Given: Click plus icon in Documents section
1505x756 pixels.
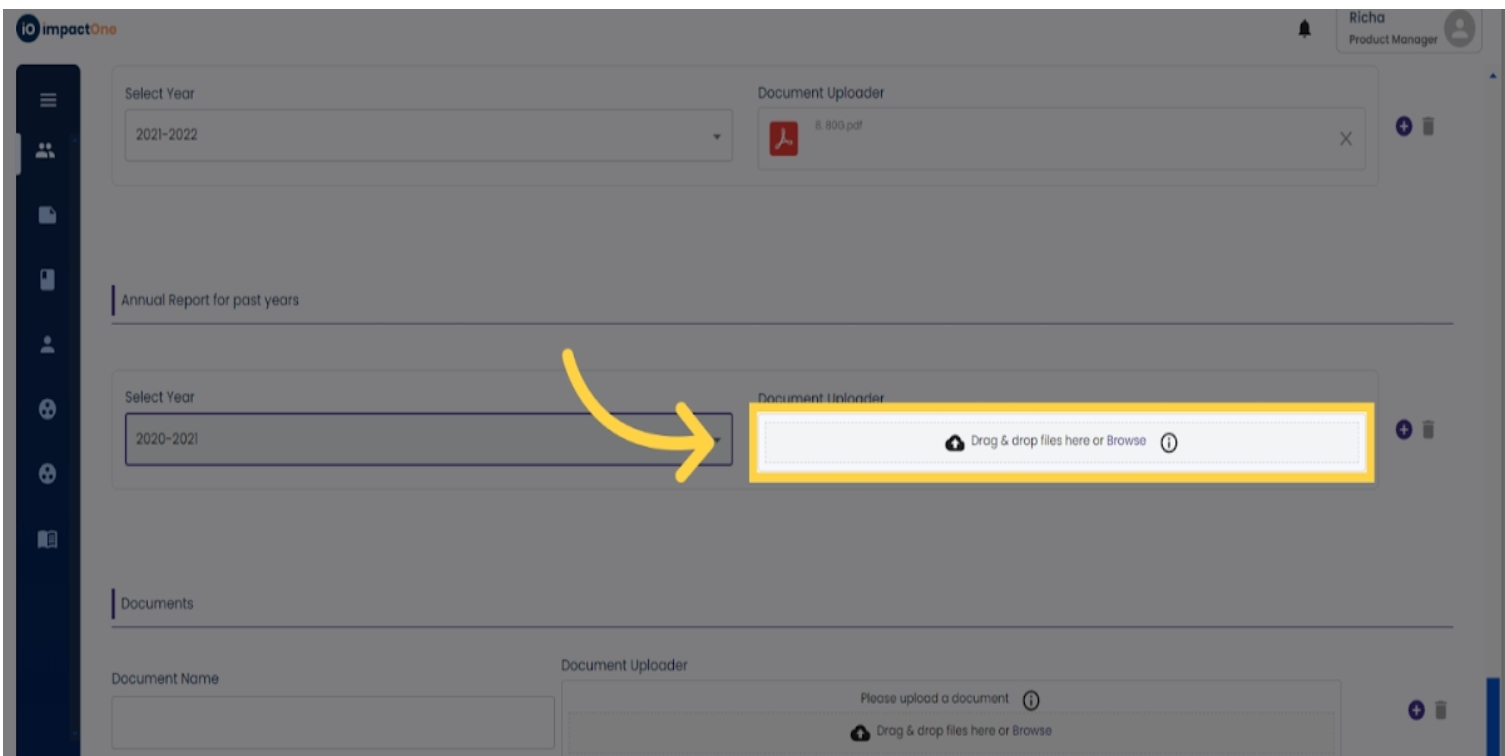Looking at the screenshot, I should pos(1415,710).
